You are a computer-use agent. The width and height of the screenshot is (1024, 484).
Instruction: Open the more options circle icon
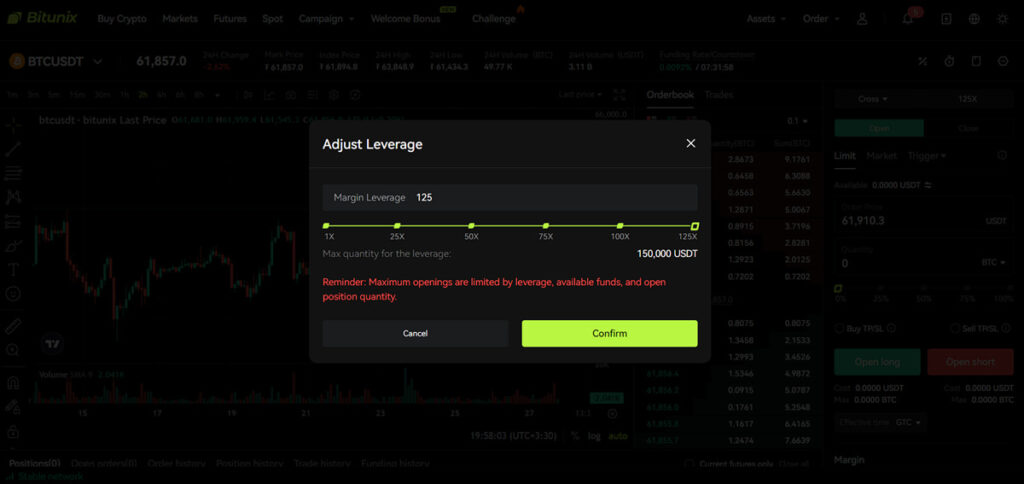pyautogui.click(x=1004, y=61)
